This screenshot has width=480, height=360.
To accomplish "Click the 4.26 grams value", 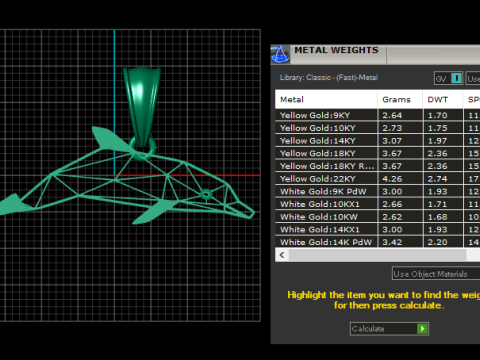I will [392, 179].
